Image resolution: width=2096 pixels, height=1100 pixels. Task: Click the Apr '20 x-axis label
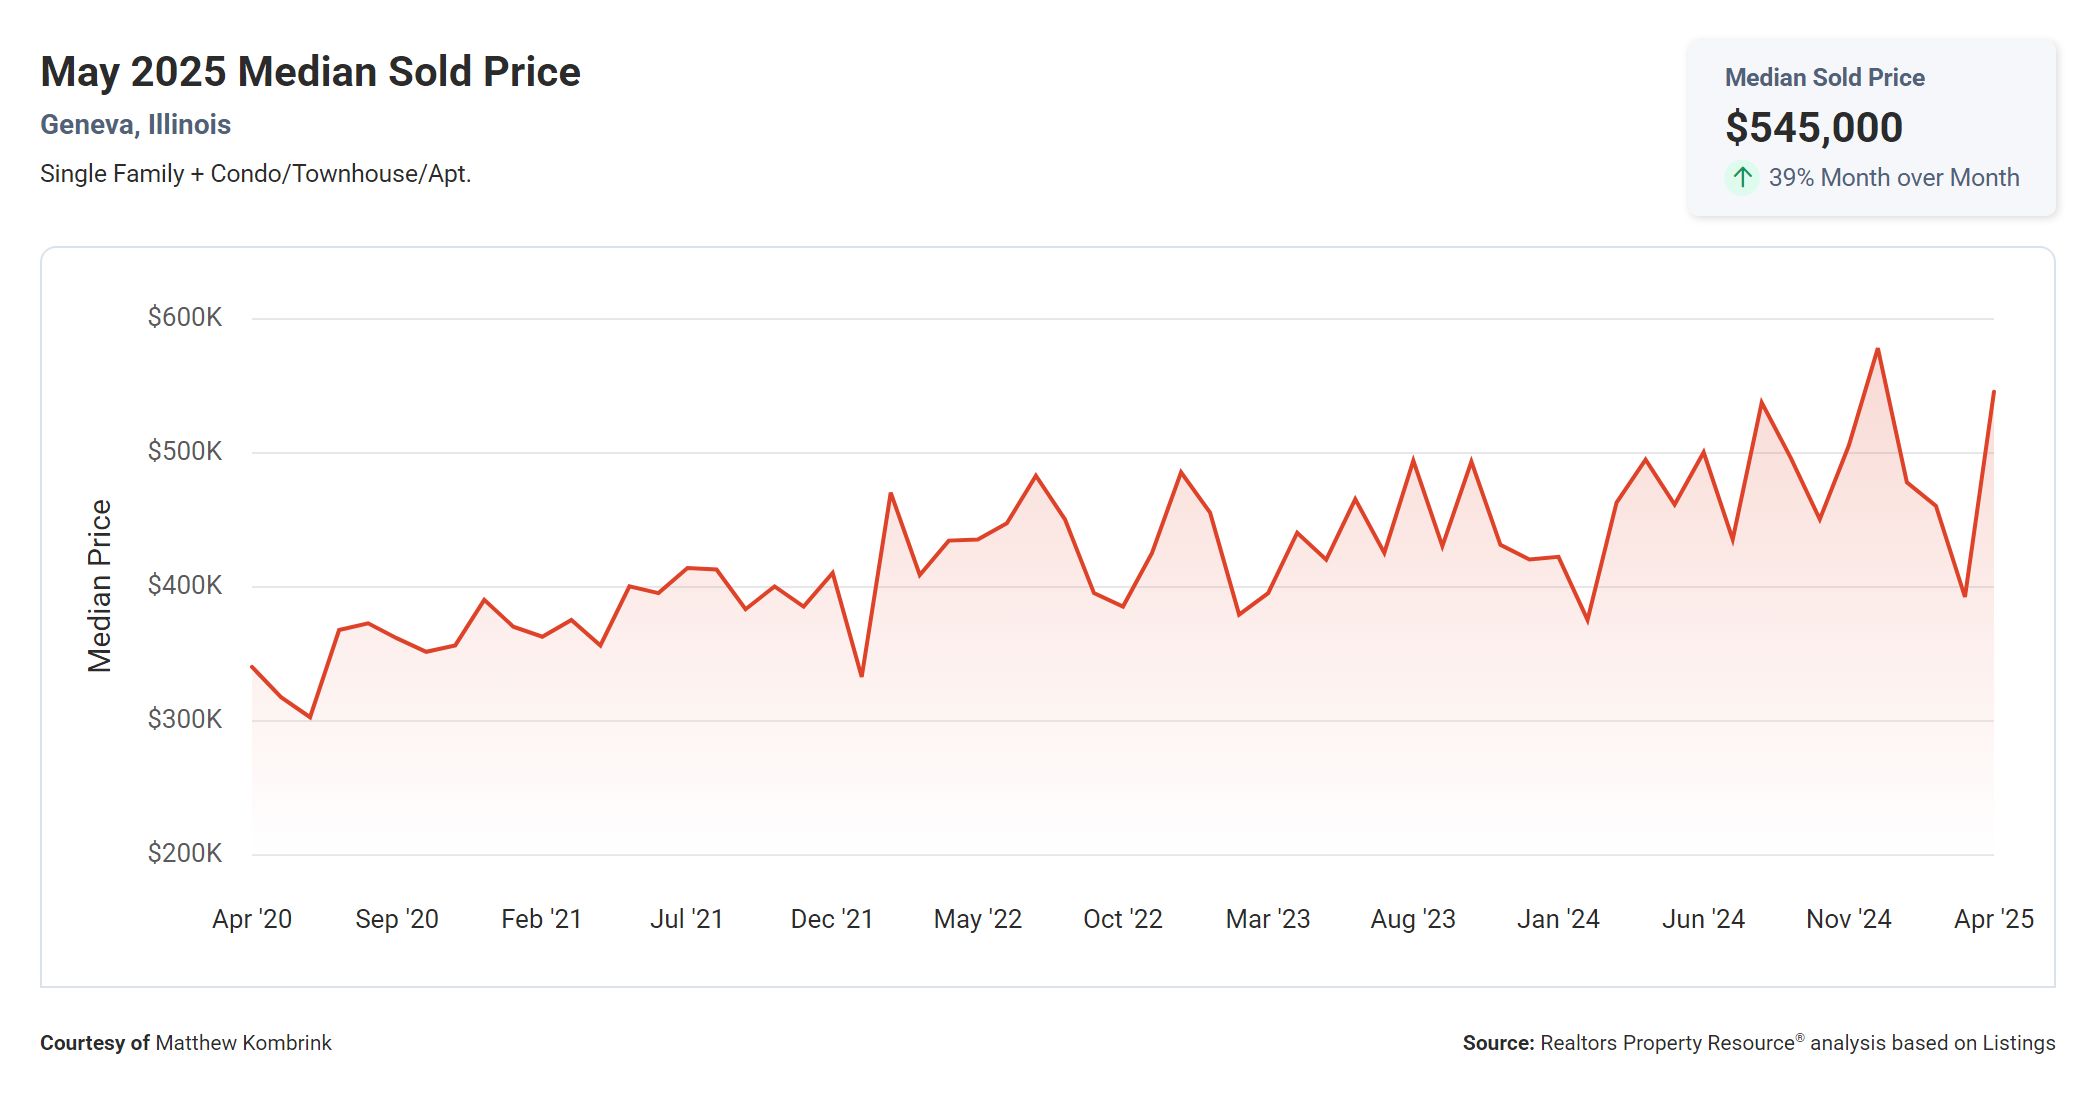click(x=252, y=919)
